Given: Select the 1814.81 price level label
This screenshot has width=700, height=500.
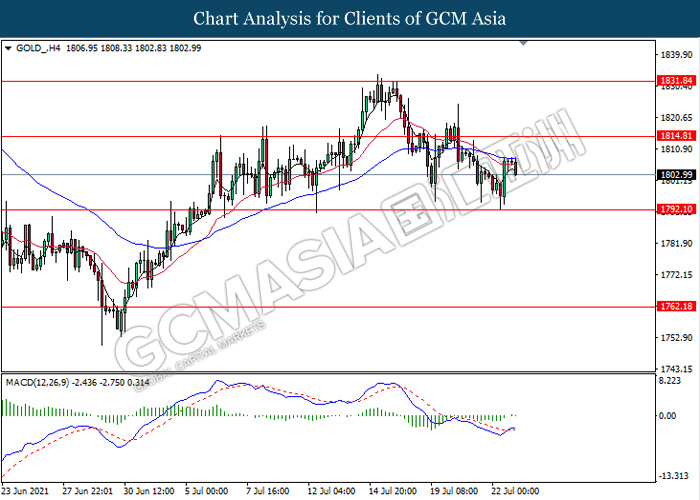Looking at the screenshot, I should coord(676,136).
